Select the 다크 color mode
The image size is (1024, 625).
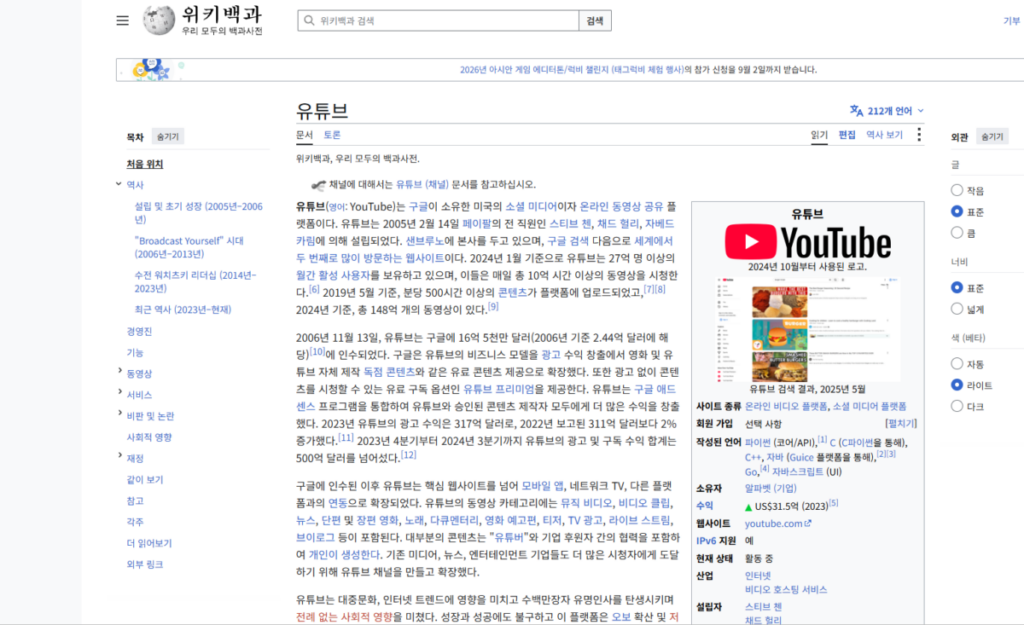pos(957,406)
